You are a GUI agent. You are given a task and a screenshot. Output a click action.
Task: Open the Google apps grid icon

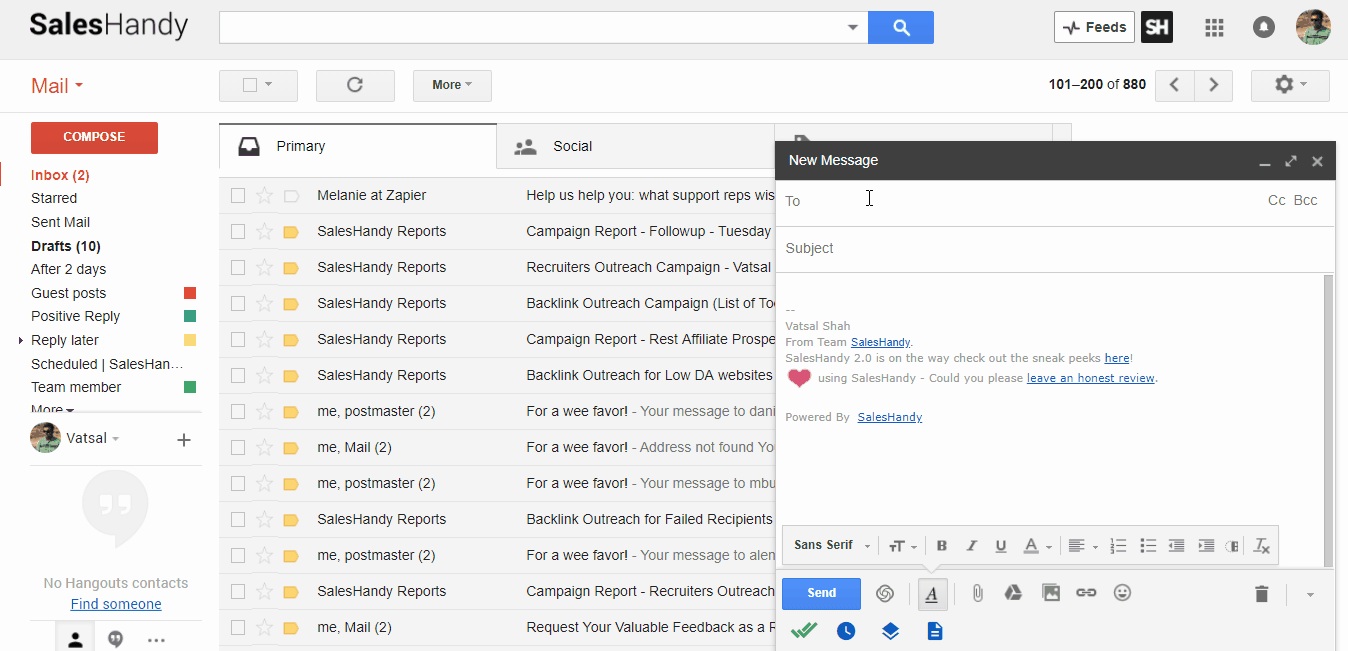[1214, 28]
